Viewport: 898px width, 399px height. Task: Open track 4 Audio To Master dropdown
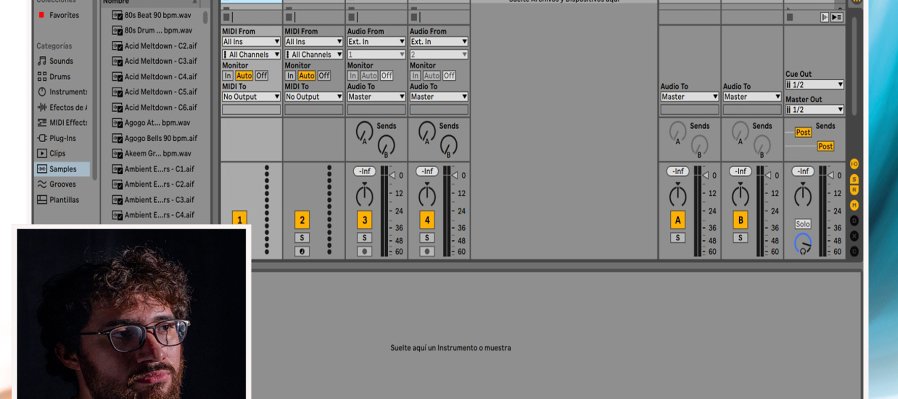439,97
